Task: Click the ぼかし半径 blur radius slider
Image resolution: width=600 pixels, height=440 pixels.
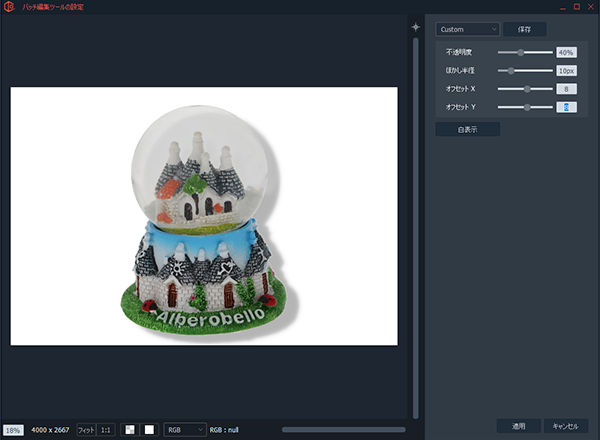Action: [x=525, y=71]
